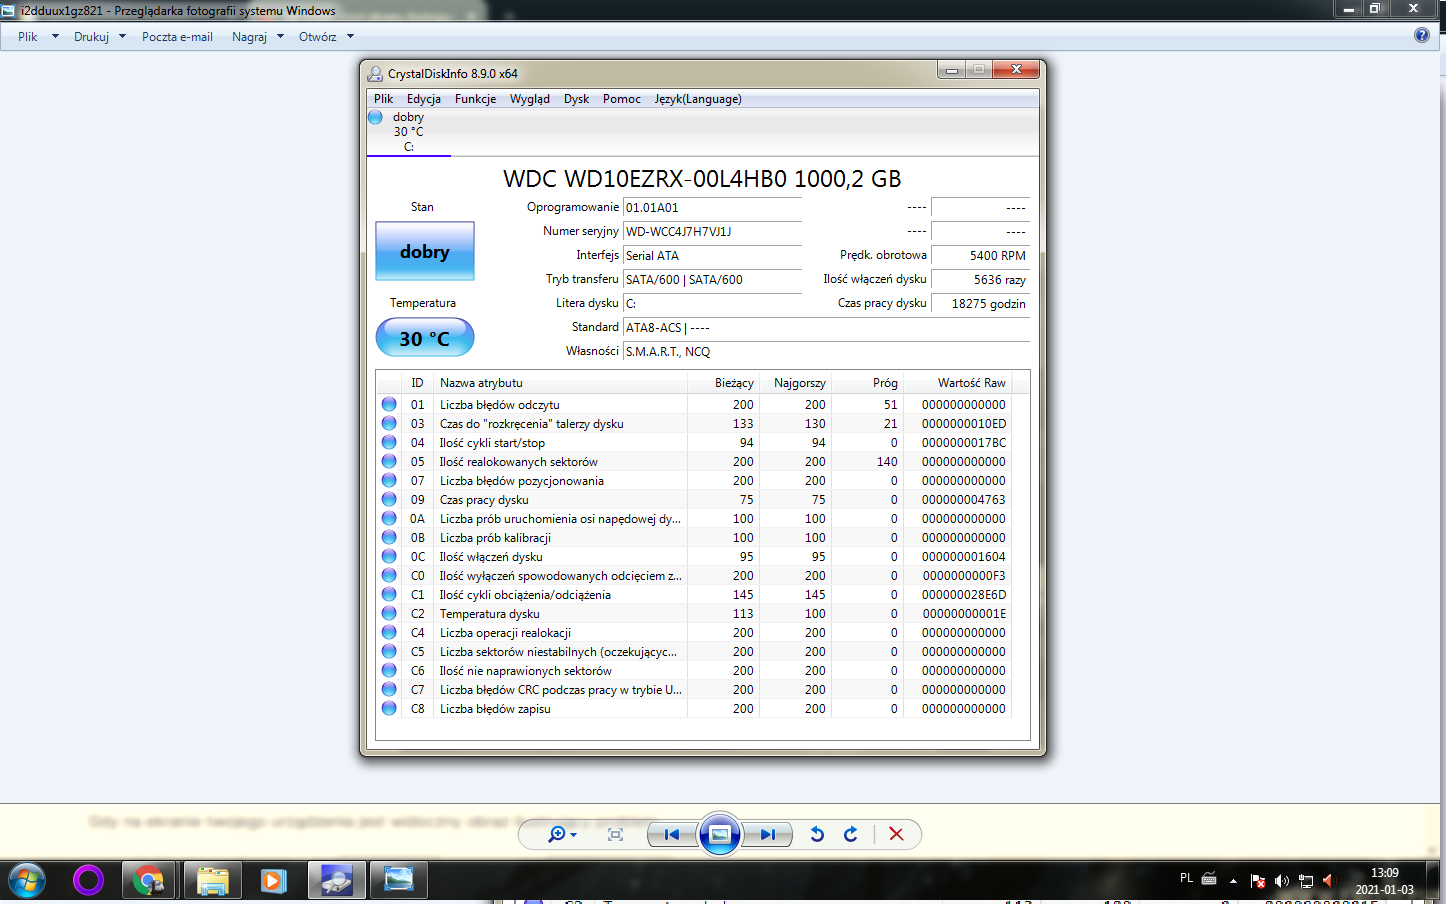Click the PL language indicator in the tray
This screenshot has height=904, width=1446.
tap(1186, 878)
